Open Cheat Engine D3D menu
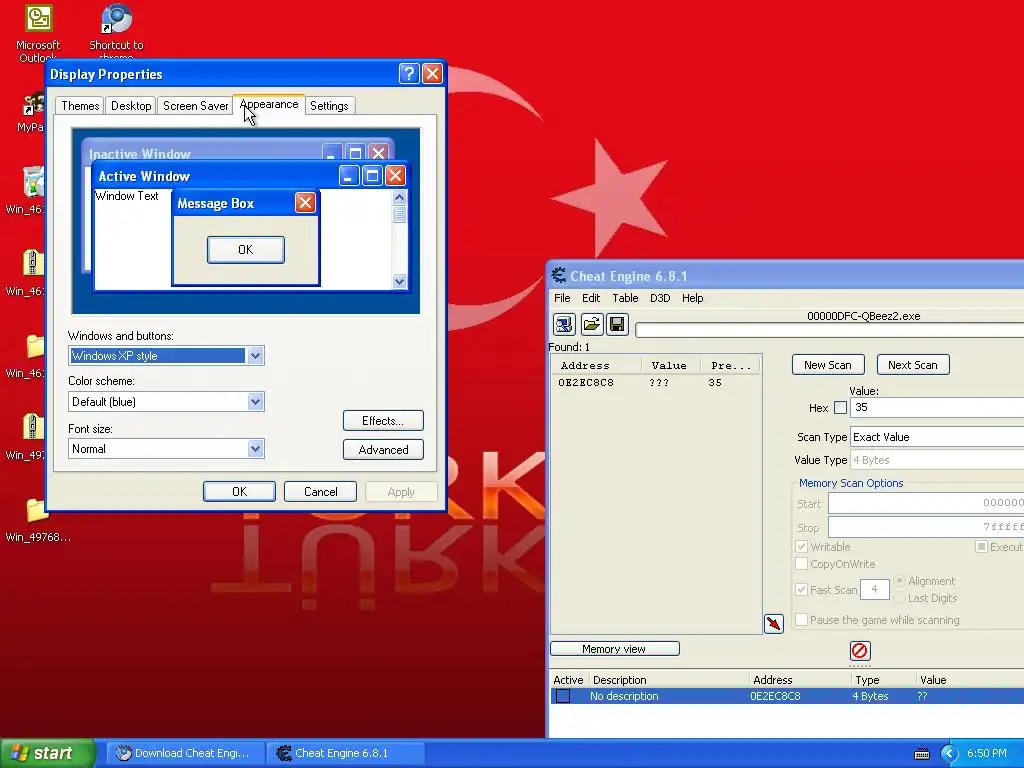This screenshot has width=1024, height=768. click(660, 298)
